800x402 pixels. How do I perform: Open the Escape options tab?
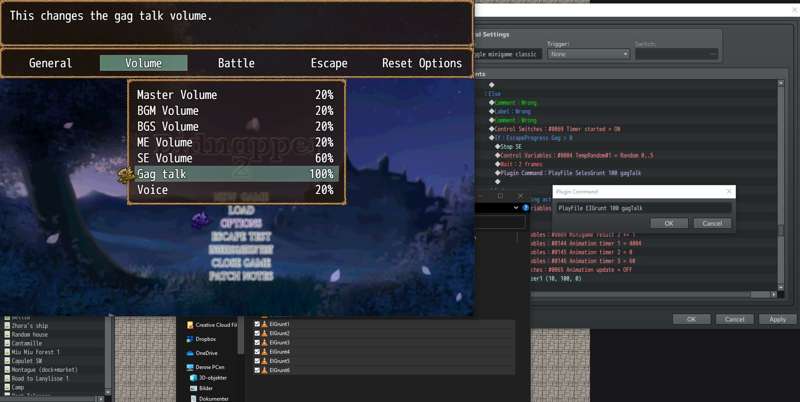coord(329,63)
